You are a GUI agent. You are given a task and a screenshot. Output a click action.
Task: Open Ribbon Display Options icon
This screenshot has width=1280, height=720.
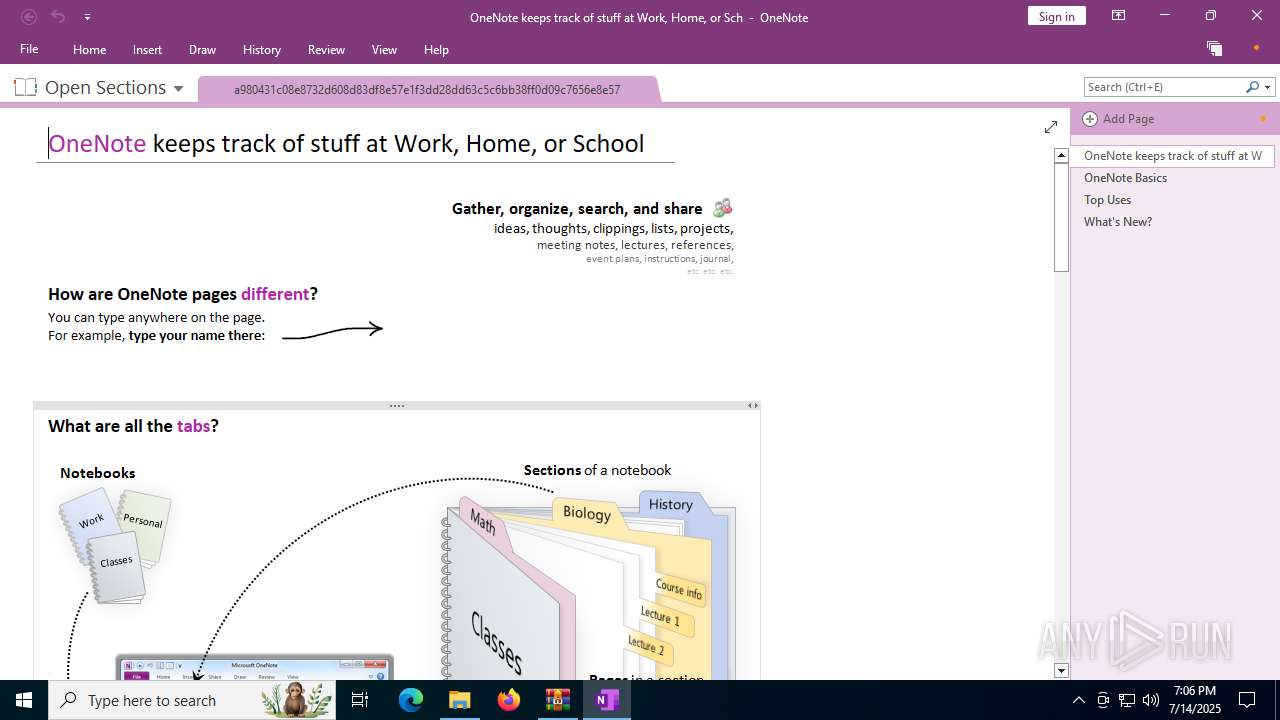point(1119,16)
